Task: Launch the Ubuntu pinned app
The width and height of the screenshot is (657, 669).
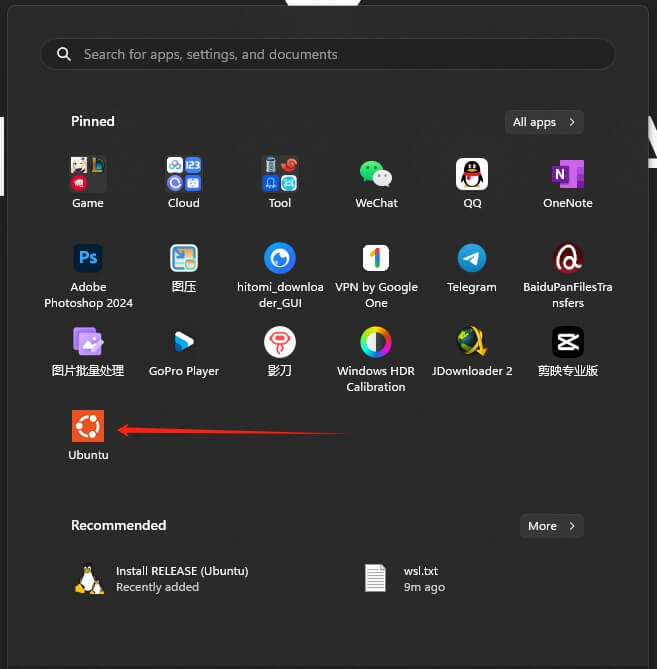Action: 88,435
